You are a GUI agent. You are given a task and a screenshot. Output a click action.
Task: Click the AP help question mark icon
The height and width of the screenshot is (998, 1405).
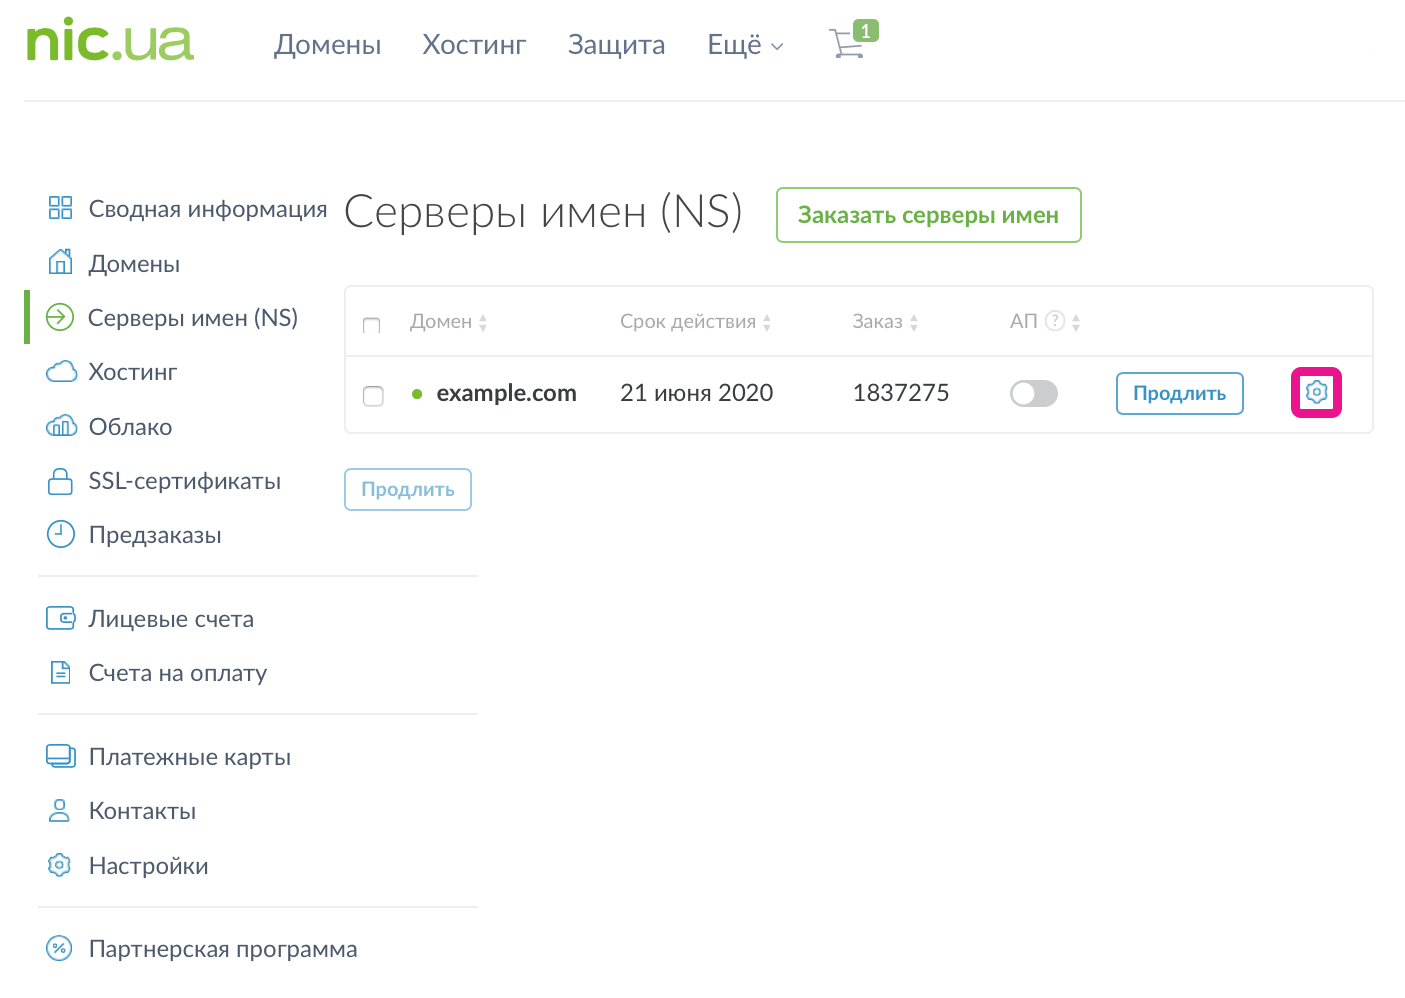1054,321
